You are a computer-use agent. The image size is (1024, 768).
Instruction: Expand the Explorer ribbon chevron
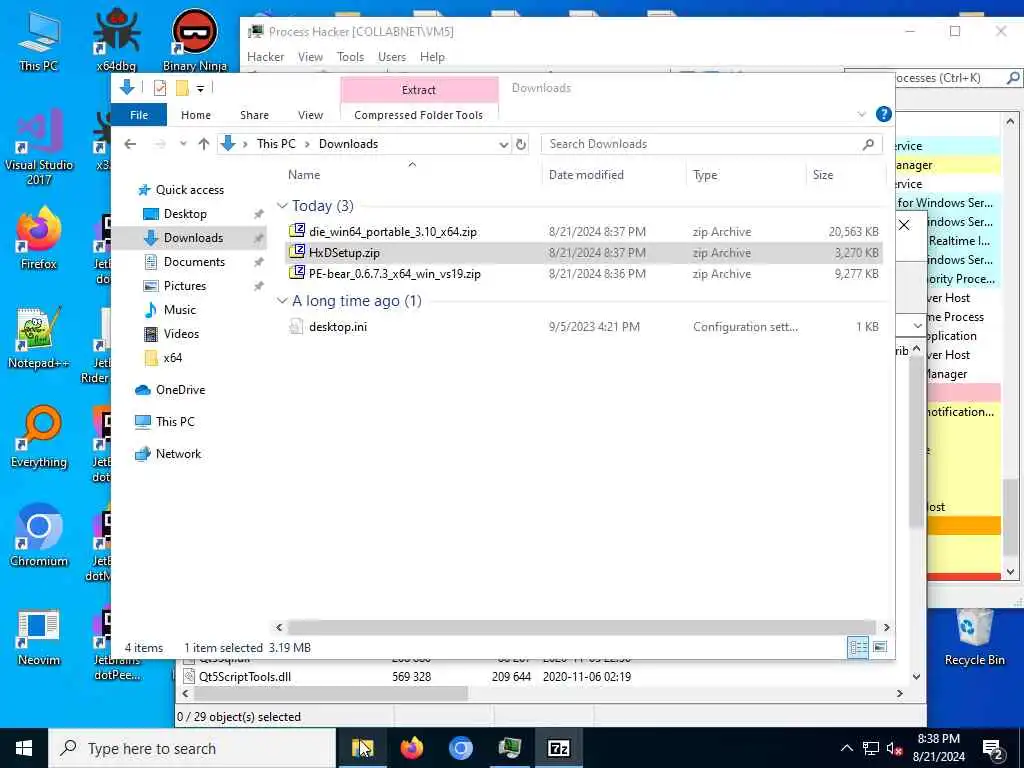pyautogui.click(x=861, y=114)
